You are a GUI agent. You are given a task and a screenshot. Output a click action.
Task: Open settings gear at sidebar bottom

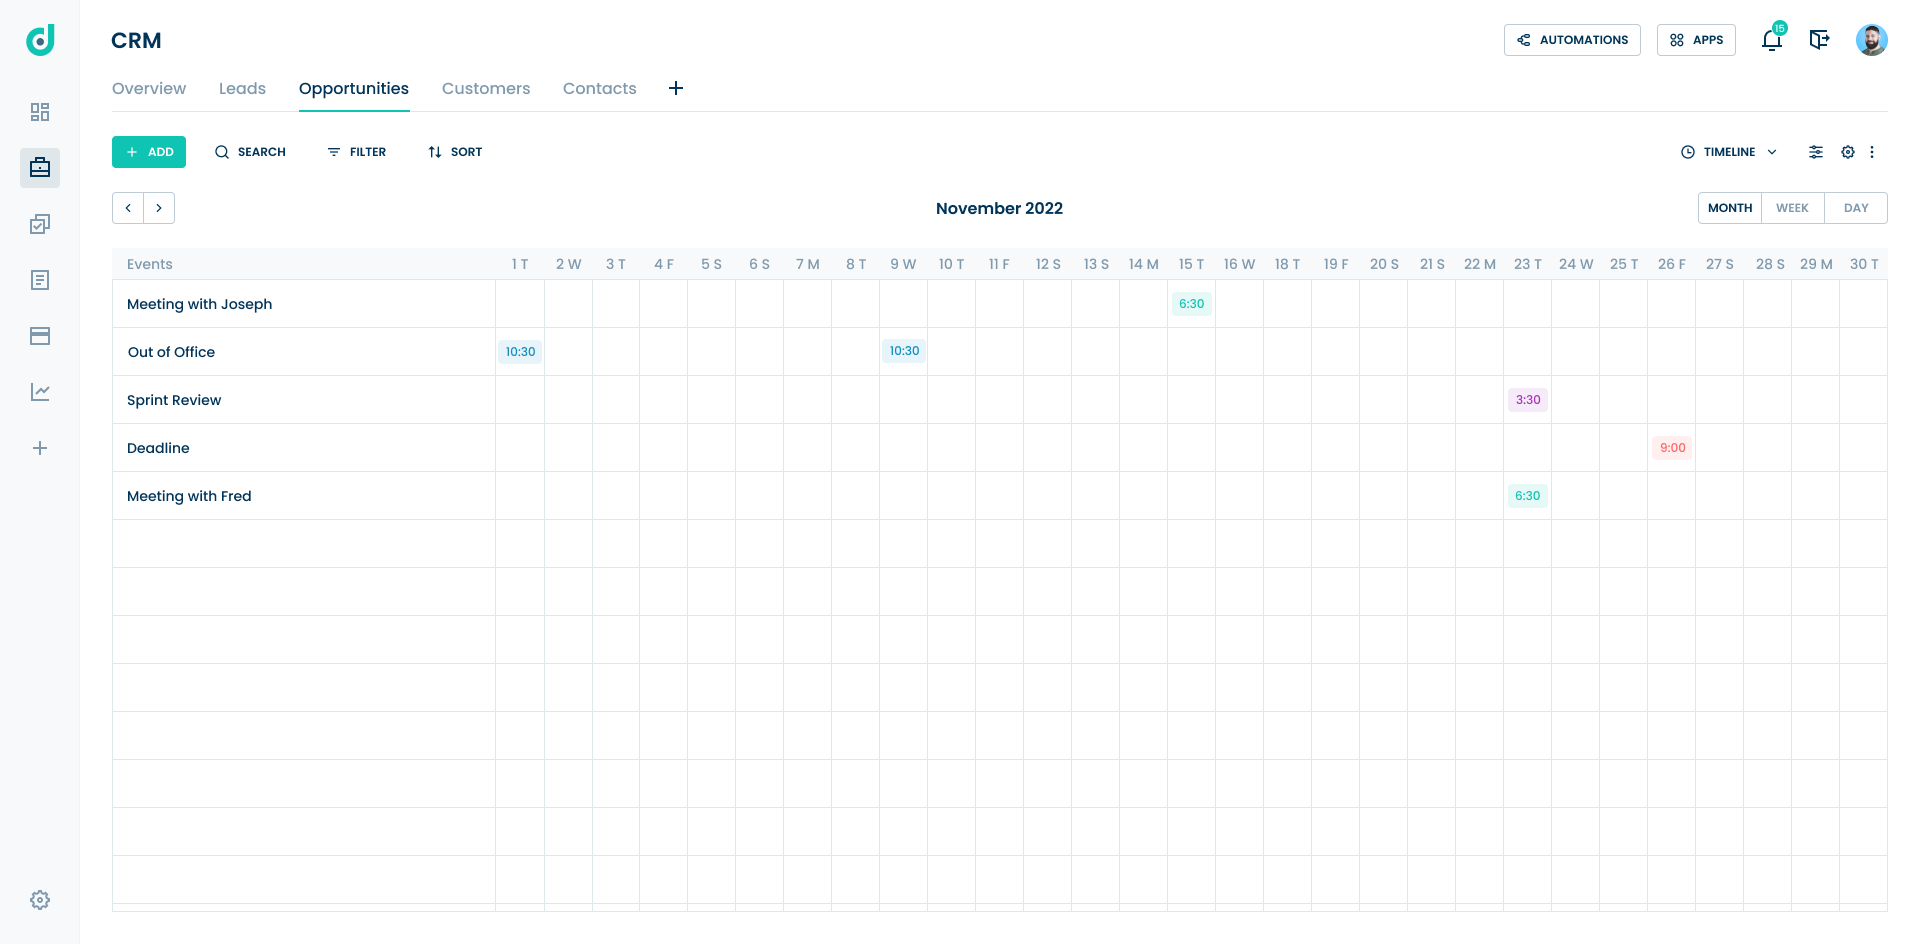[40, 900]
